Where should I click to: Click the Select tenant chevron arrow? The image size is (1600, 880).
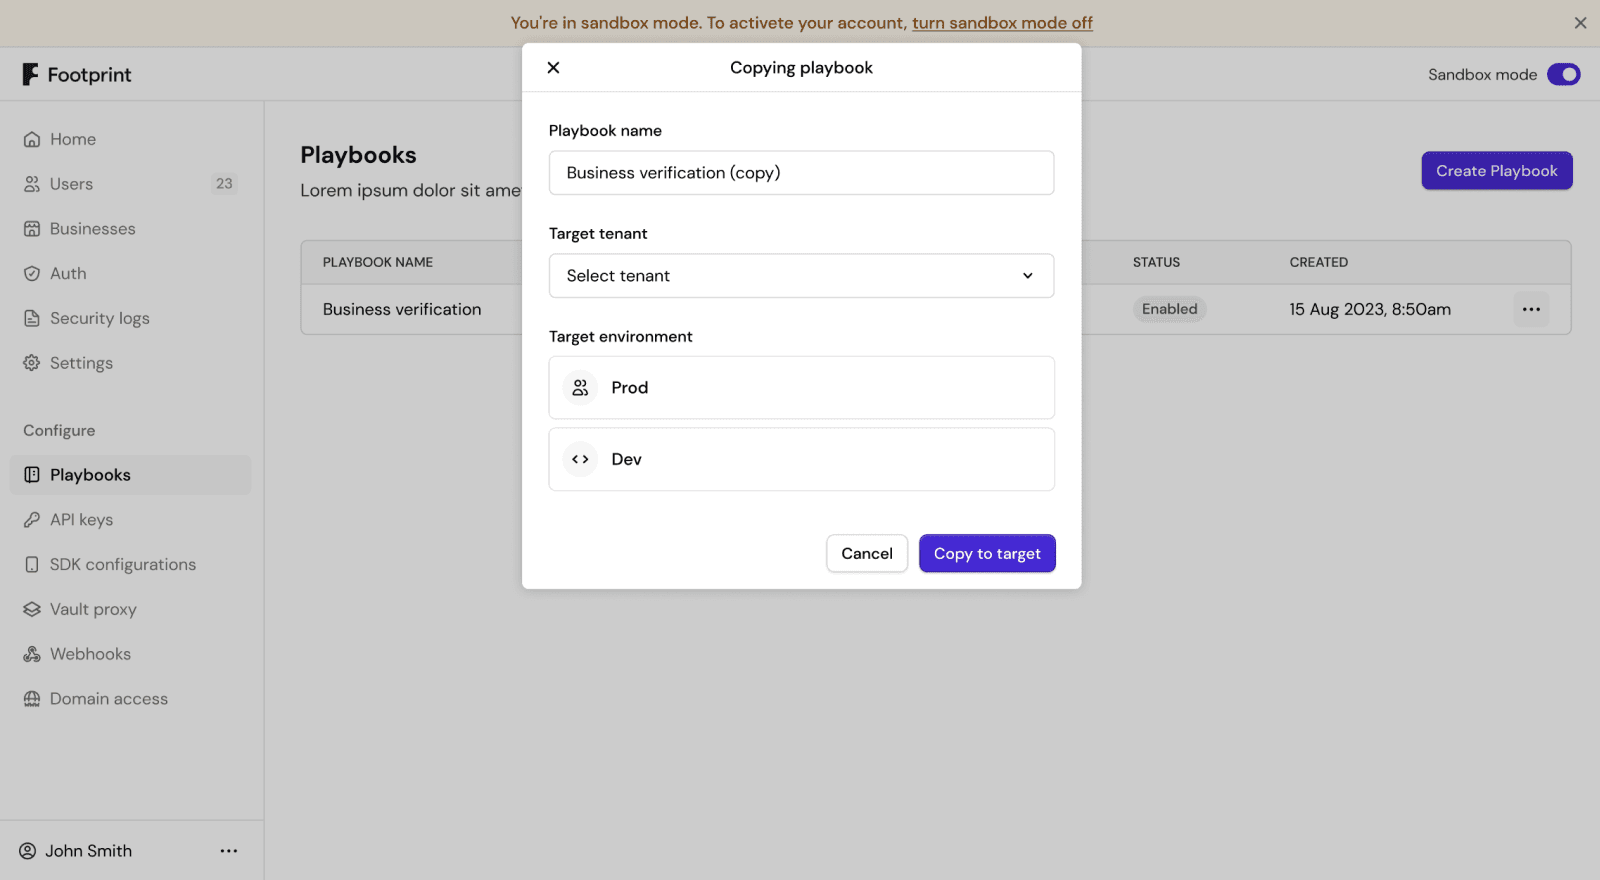[1027, 276]
